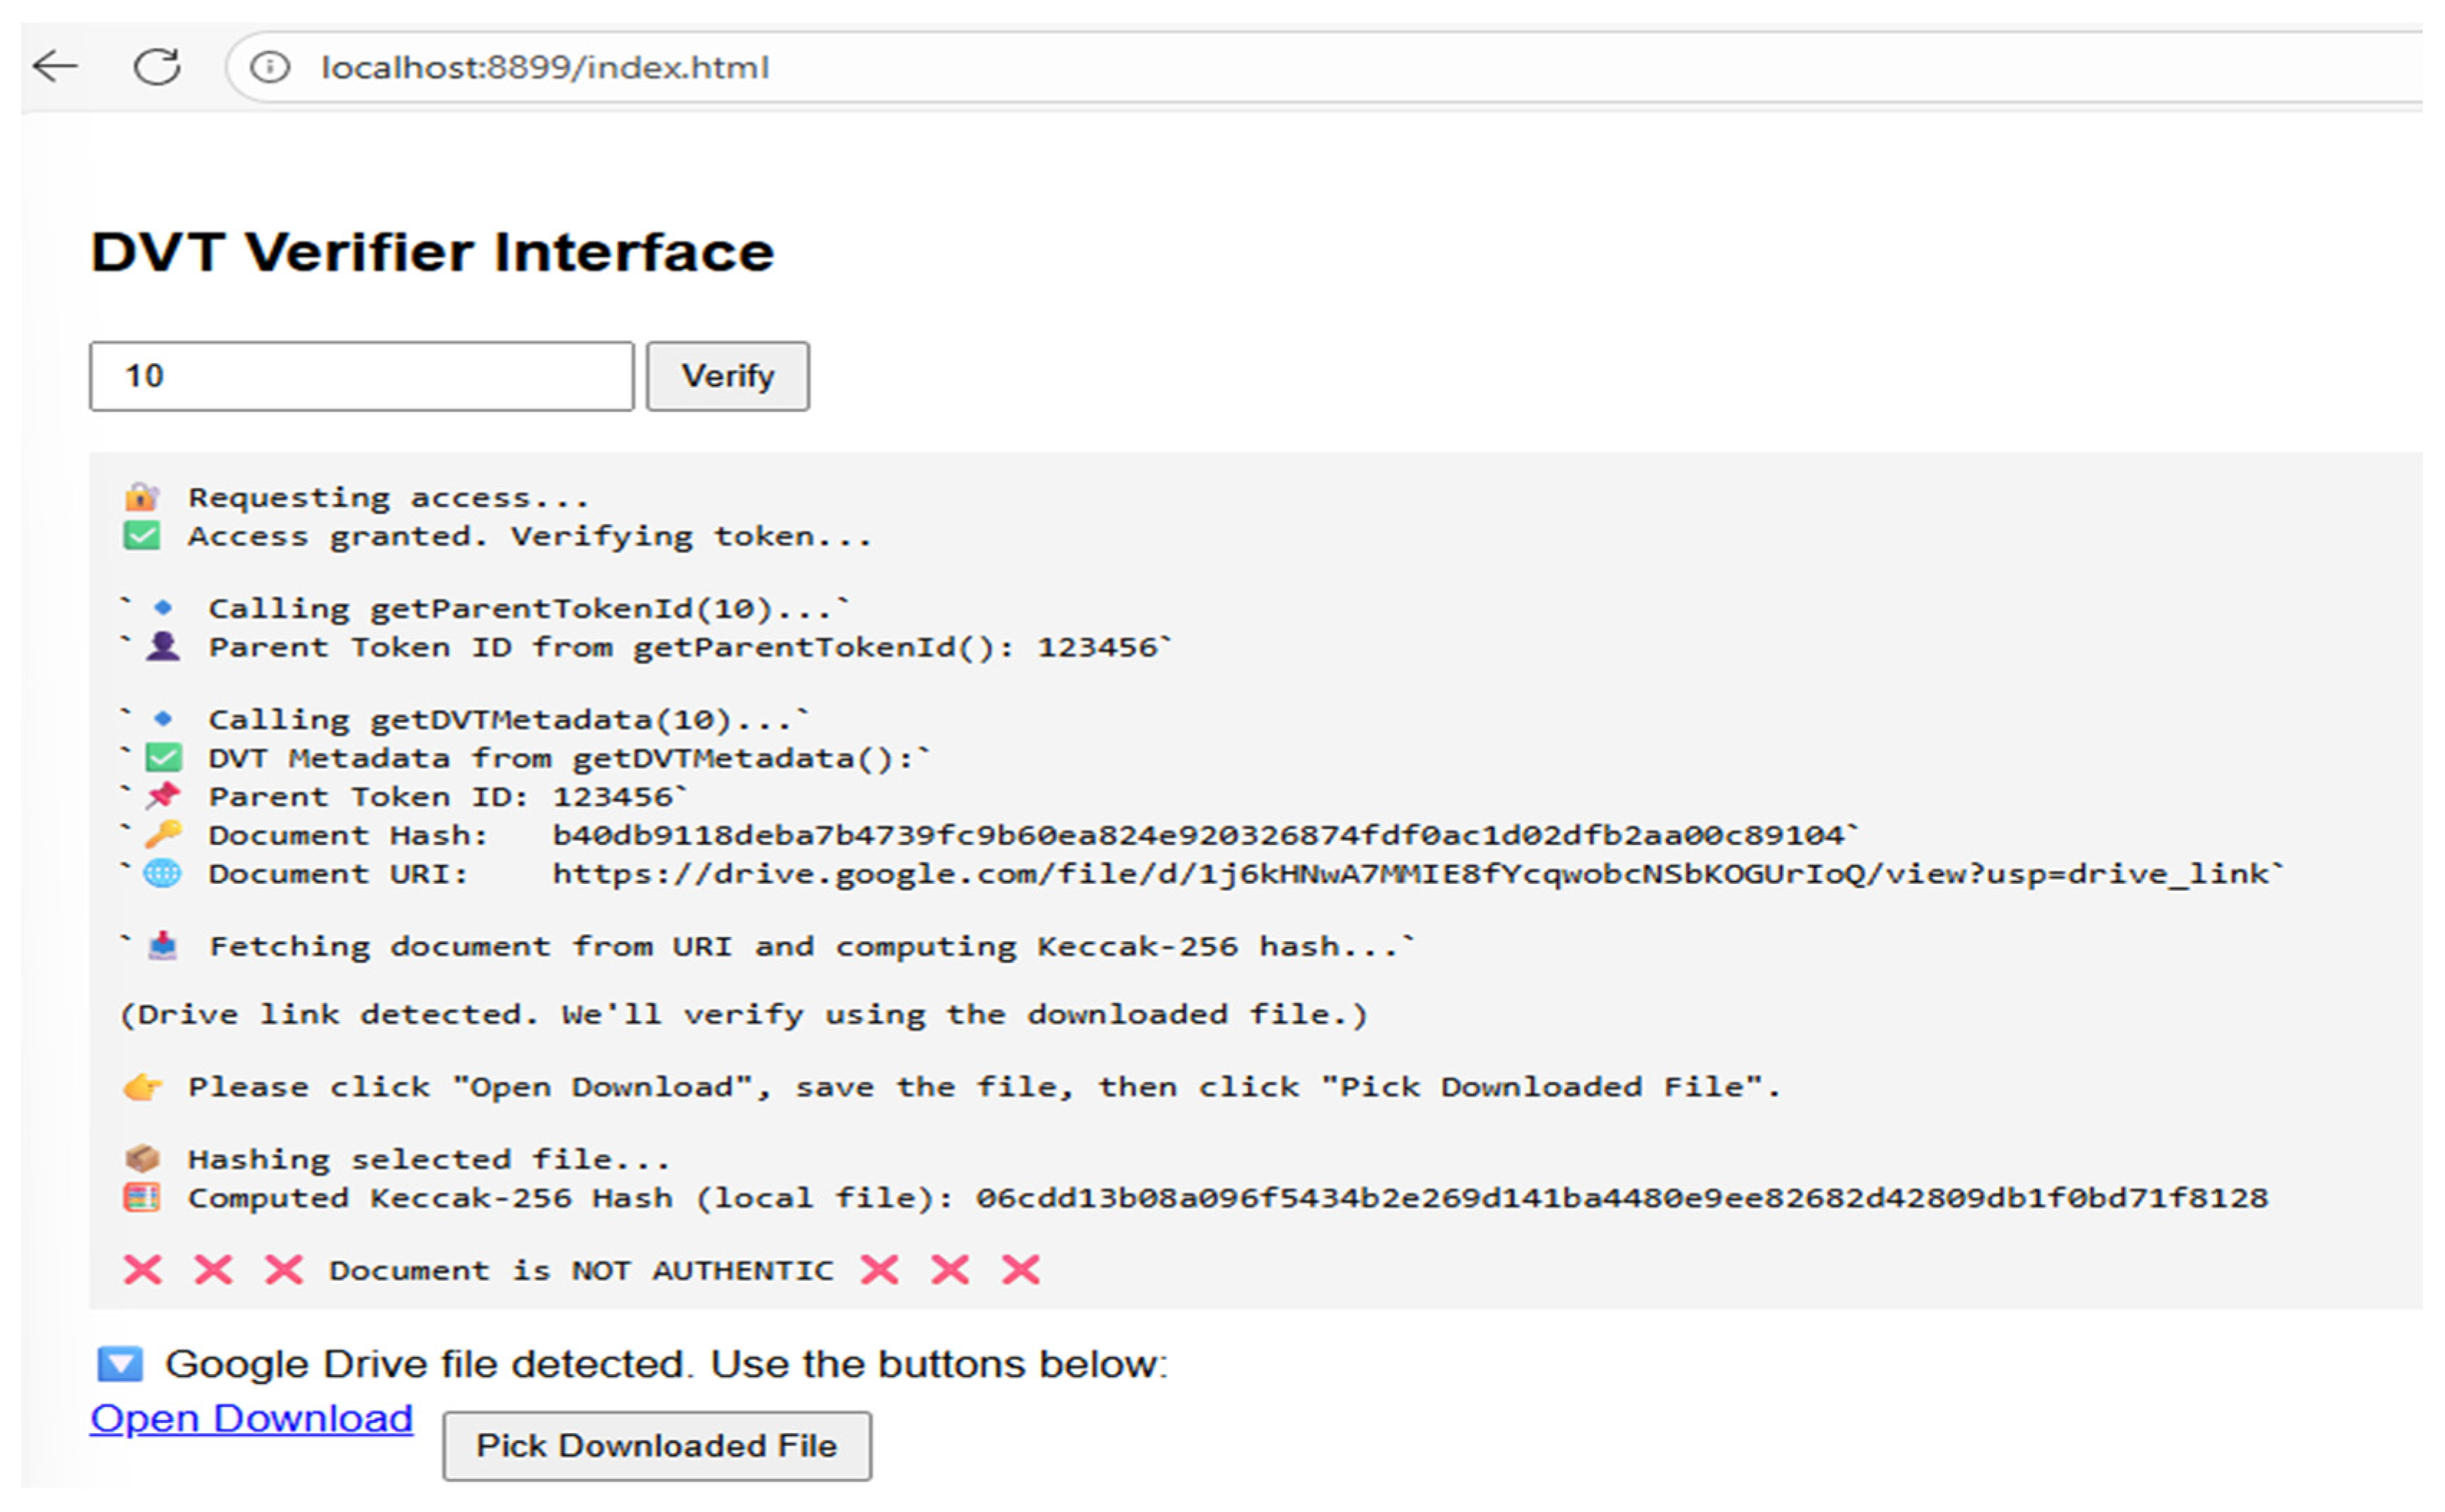The width and height of the screenshot is (2445, 1512).
Task: Click the globe icon beside Document URI
Action: [162, 873]
